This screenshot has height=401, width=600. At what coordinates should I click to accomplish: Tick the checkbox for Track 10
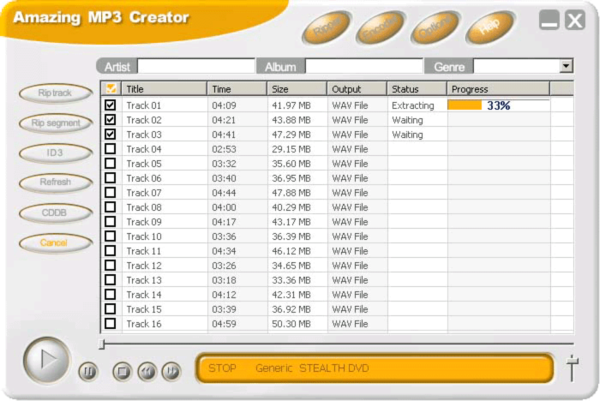pyautogui.click(x=111, y=236)
